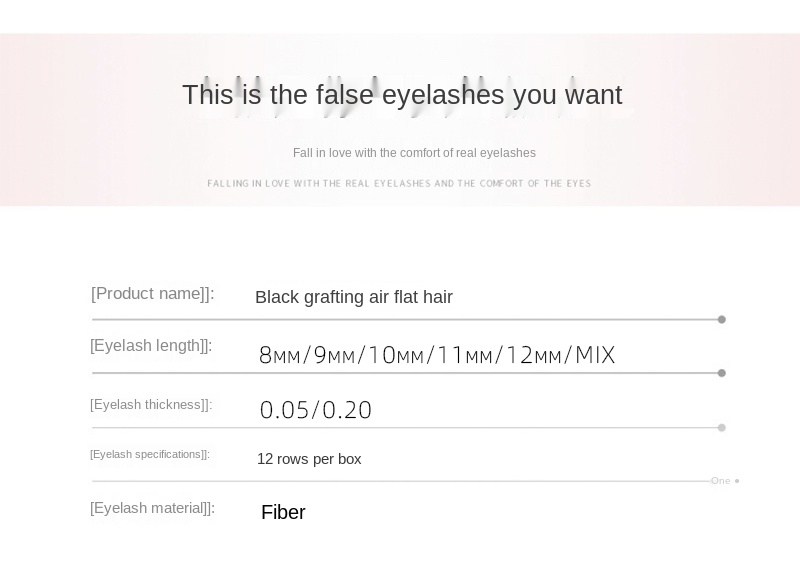Click the dot ending the Eyelash length line
800x578 pixels.
click(721, 373)
